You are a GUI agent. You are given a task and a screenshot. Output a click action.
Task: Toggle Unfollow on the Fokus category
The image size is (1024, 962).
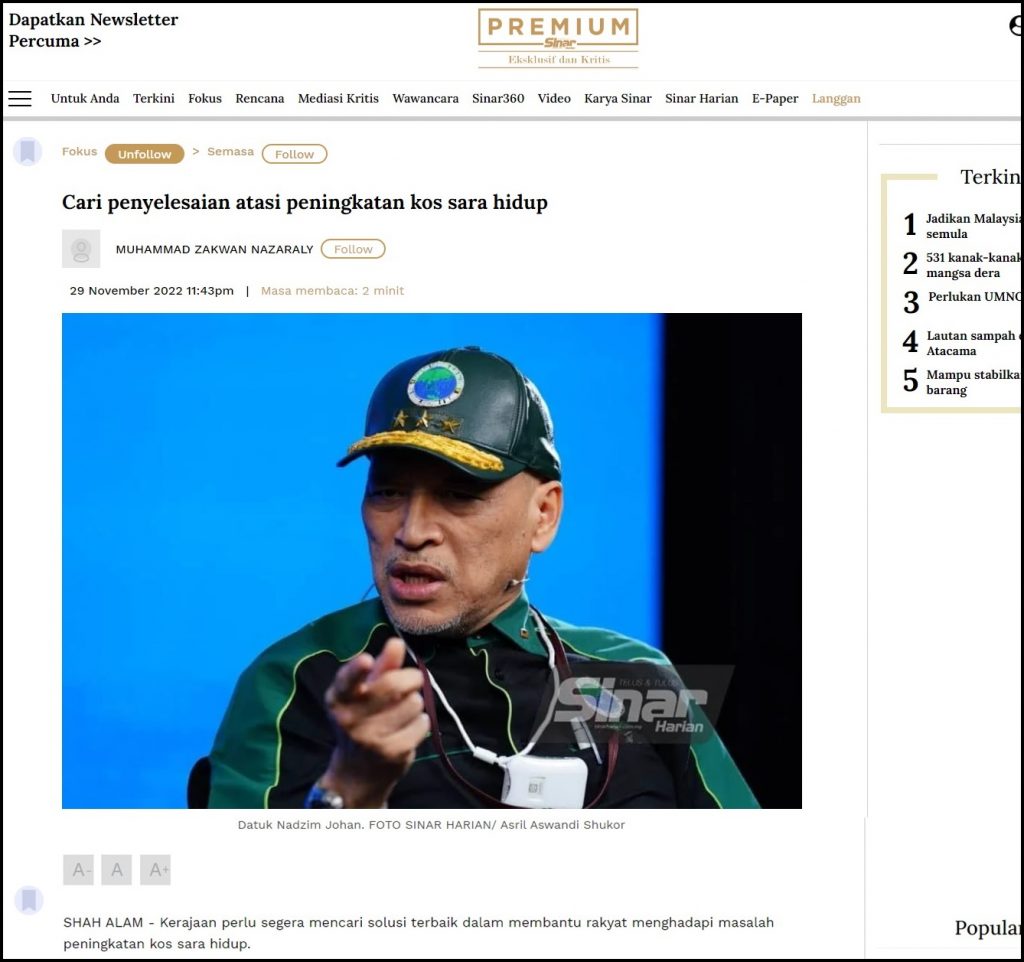click(x=144, y=154)
